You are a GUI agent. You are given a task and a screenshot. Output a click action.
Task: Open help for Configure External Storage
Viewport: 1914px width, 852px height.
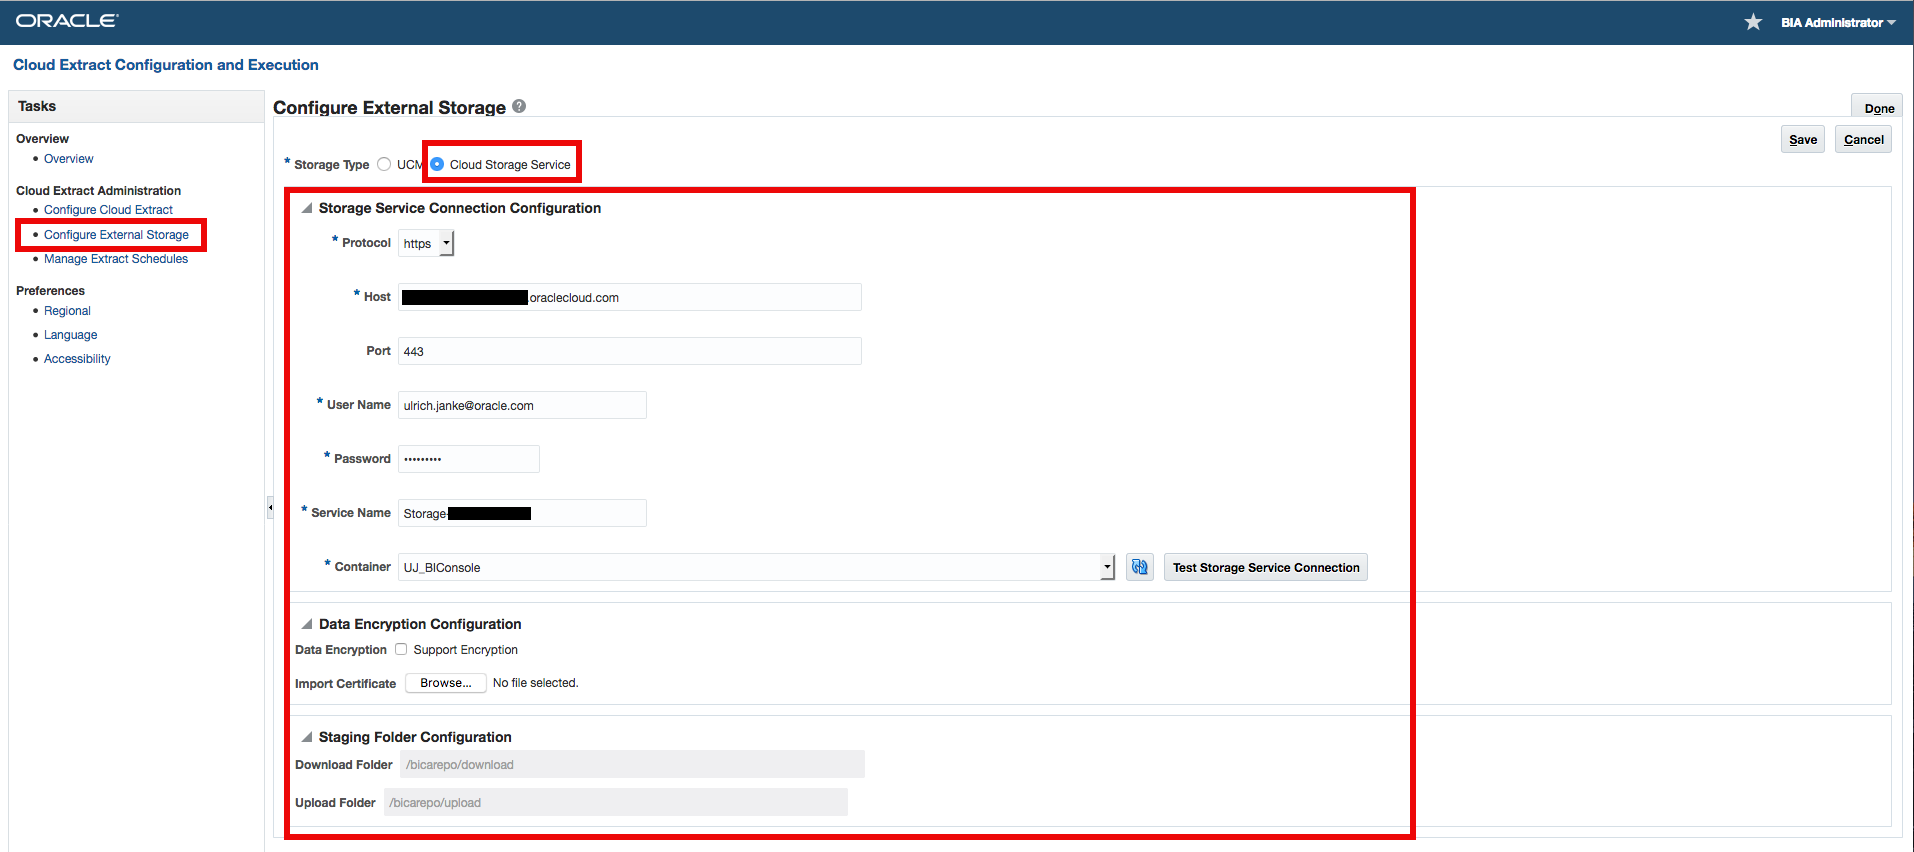[519, 106]
